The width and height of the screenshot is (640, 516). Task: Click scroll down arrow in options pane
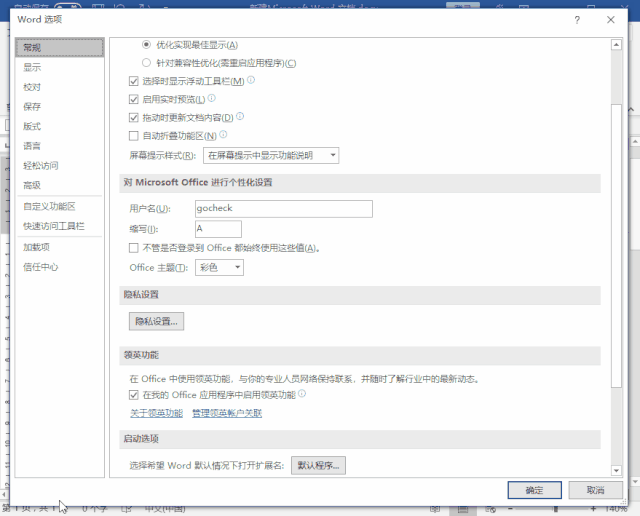616,471
